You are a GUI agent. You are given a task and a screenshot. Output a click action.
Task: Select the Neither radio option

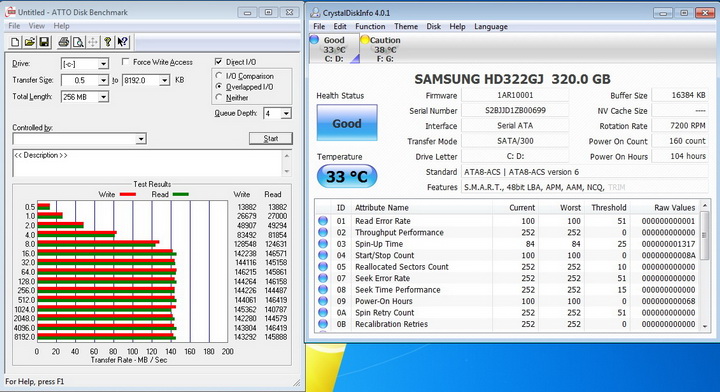[219, 97]
